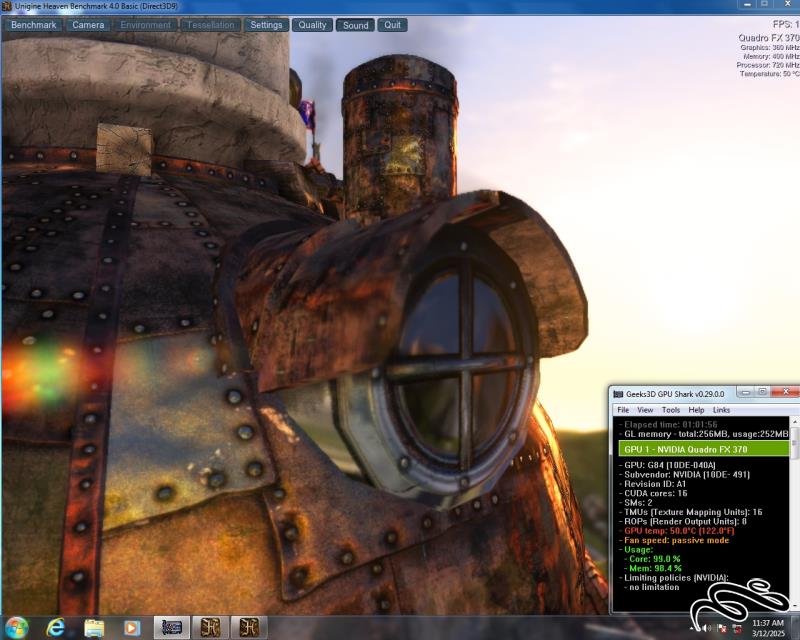Open GPU Shark Tools menu
This screenshot has width=800, height=640.
coord(671,410)
